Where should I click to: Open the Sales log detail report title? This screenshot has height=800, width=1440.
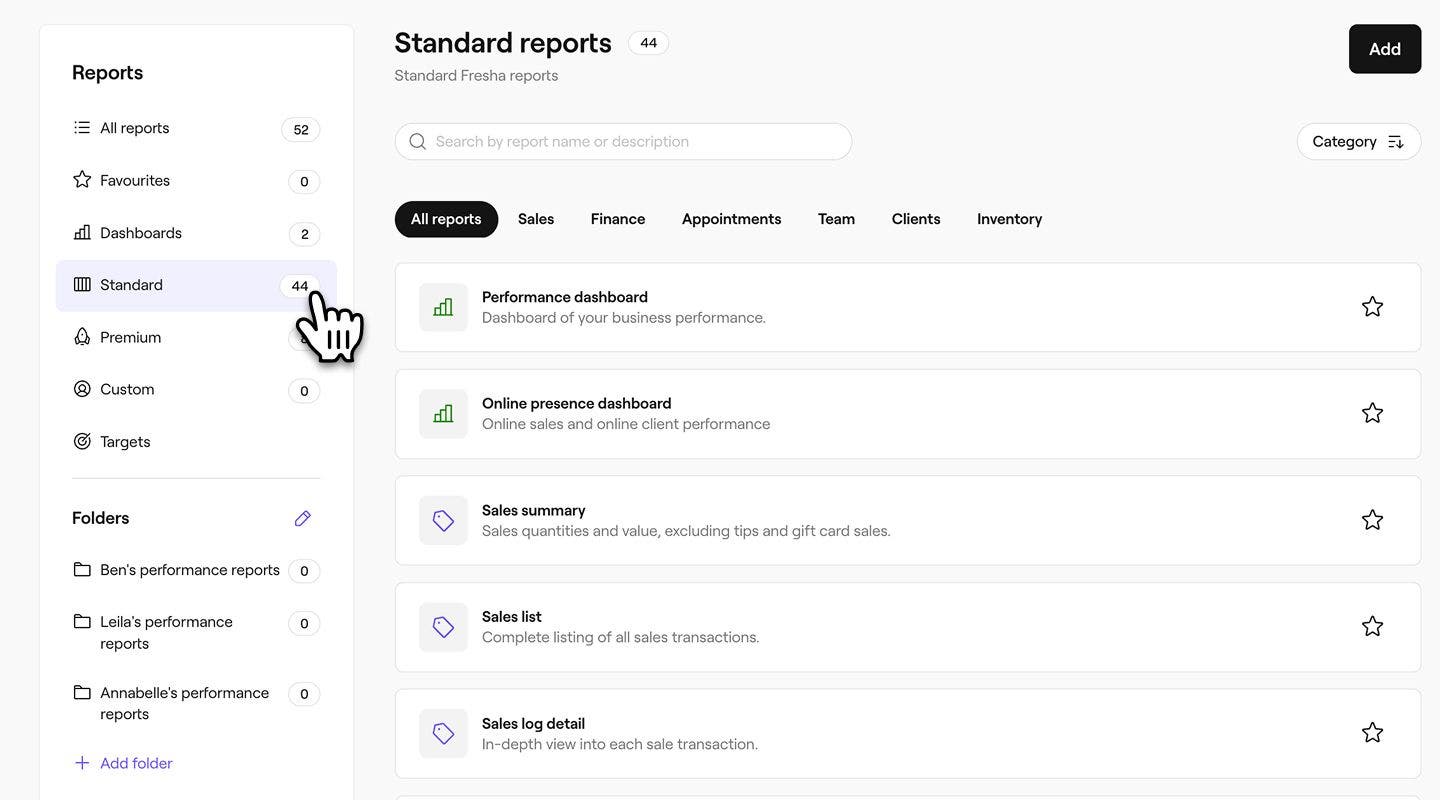[x=534, y=724]
